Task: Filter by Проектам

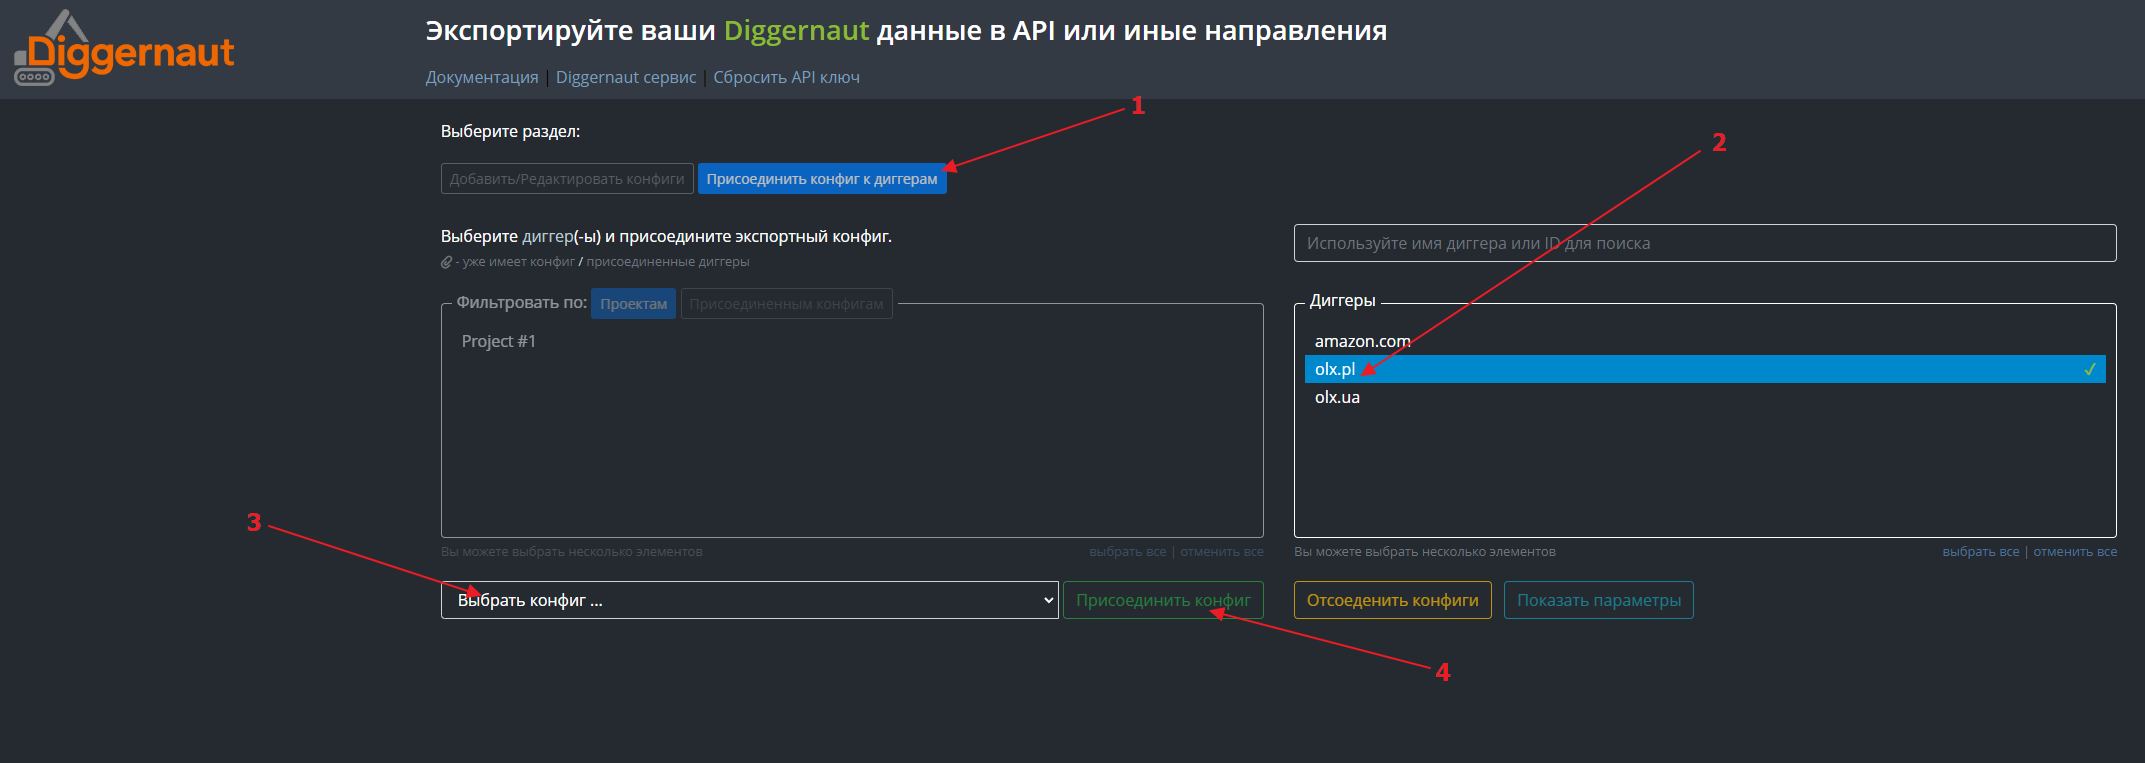Action: [x=633, y=304]
